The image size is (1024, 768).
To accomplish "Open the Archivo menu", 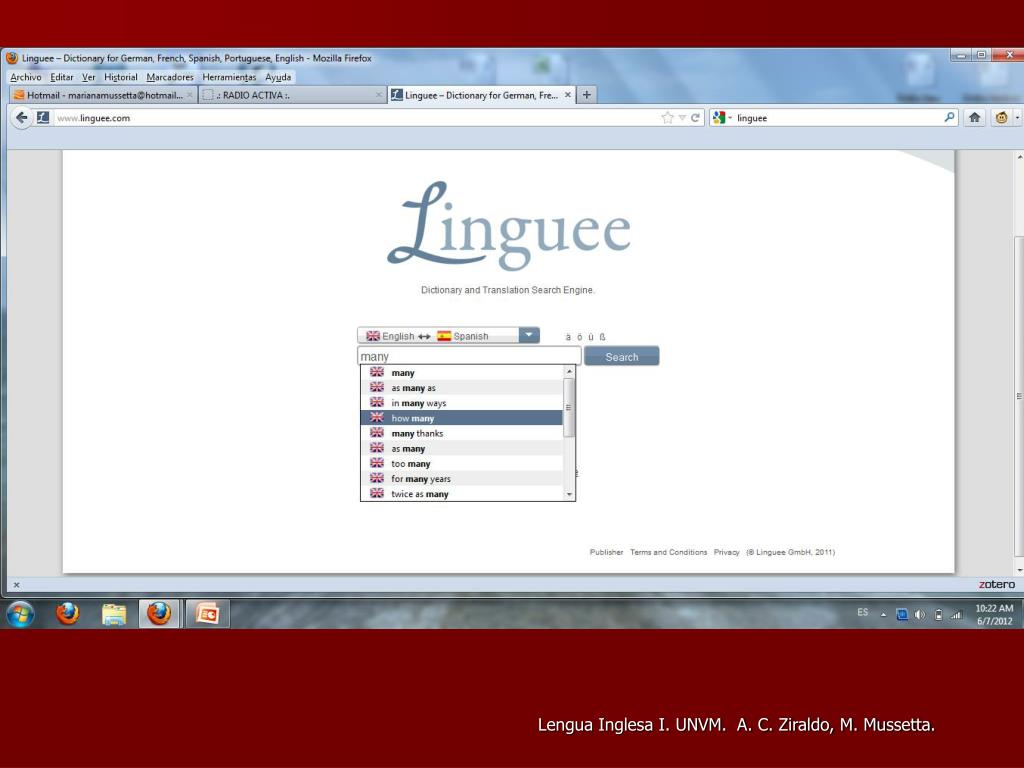I will [x=25, y=77].
